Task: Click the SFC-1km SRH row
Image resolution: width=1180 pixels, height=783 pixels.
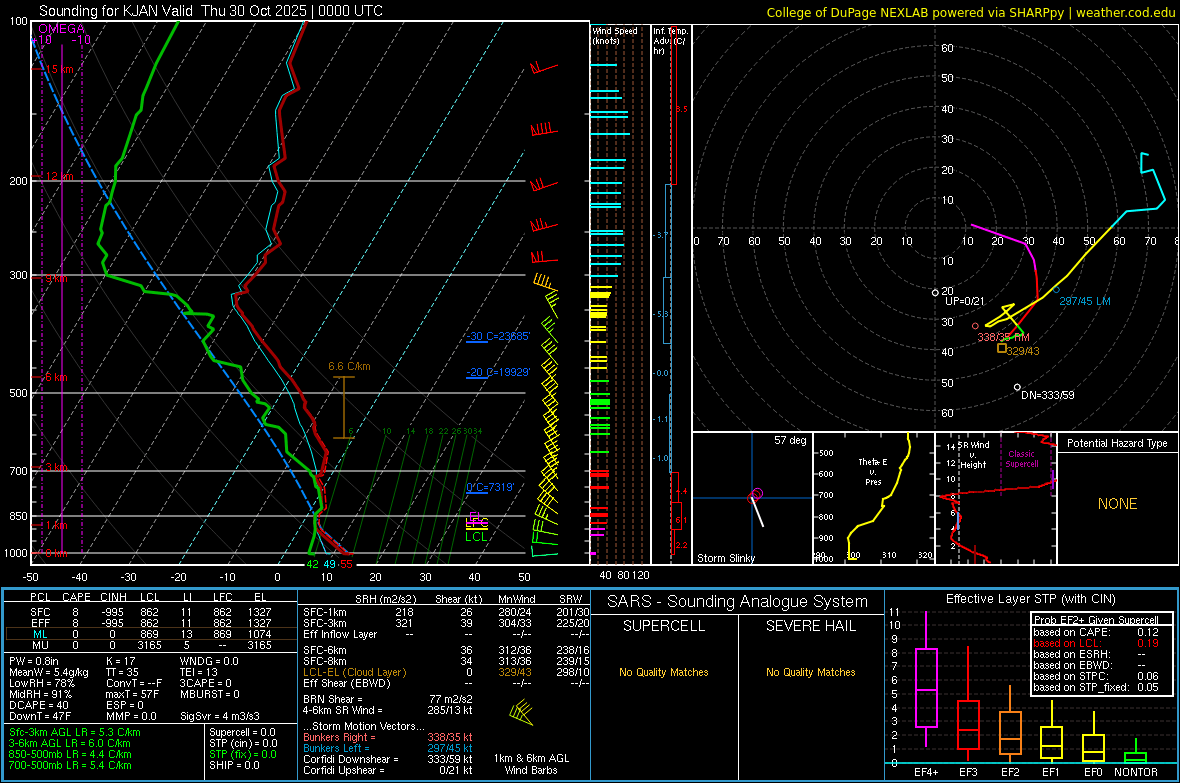Action: [446, 613]
